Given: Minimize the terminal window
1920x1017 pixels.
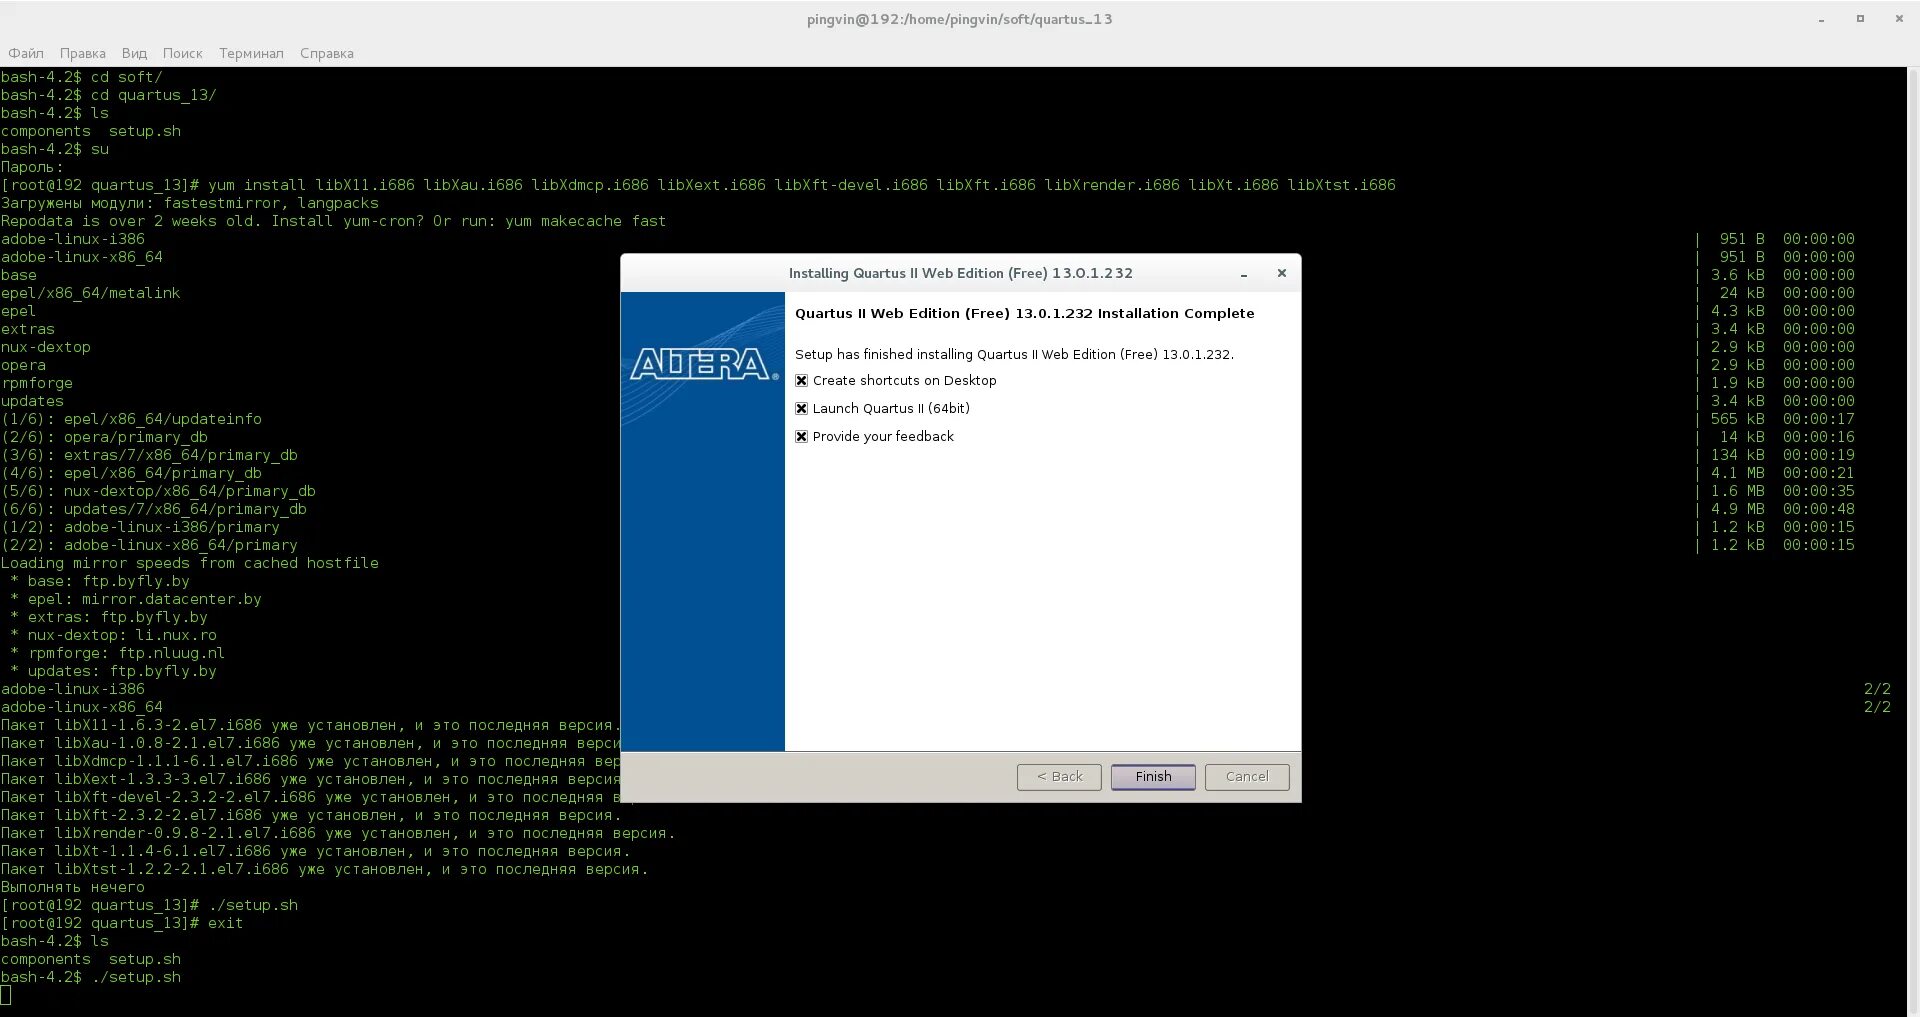Looking at the screenshot, I should [x=1822, y=19].
